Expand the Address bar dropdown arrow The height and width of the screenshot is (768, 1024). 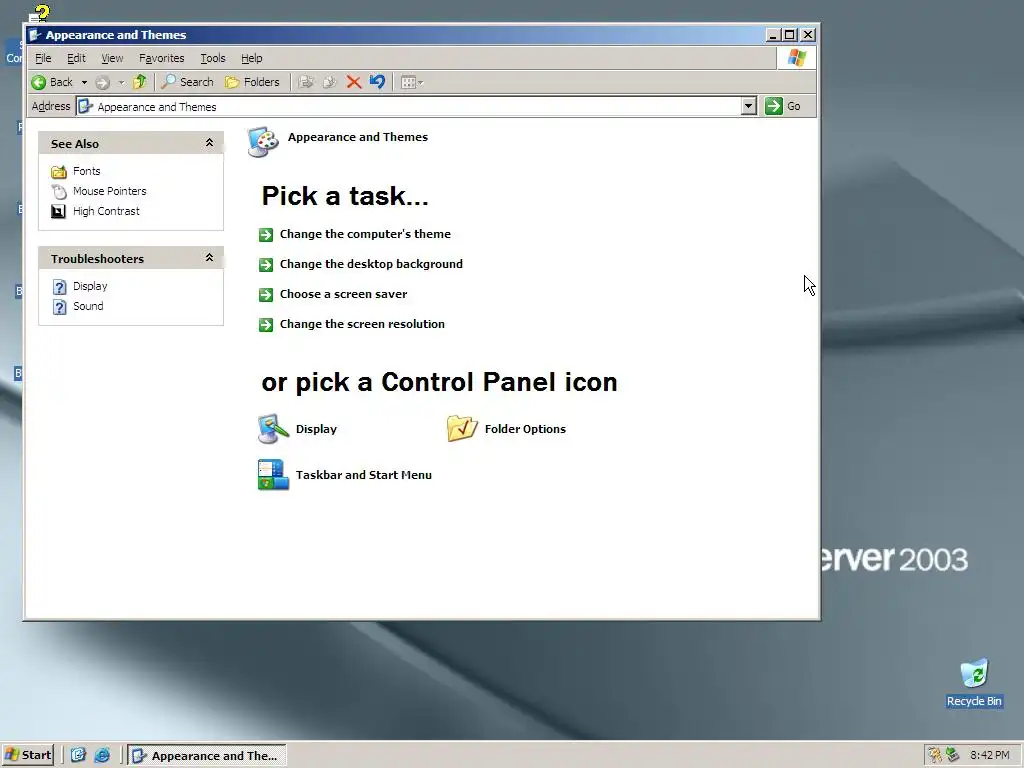749,106
